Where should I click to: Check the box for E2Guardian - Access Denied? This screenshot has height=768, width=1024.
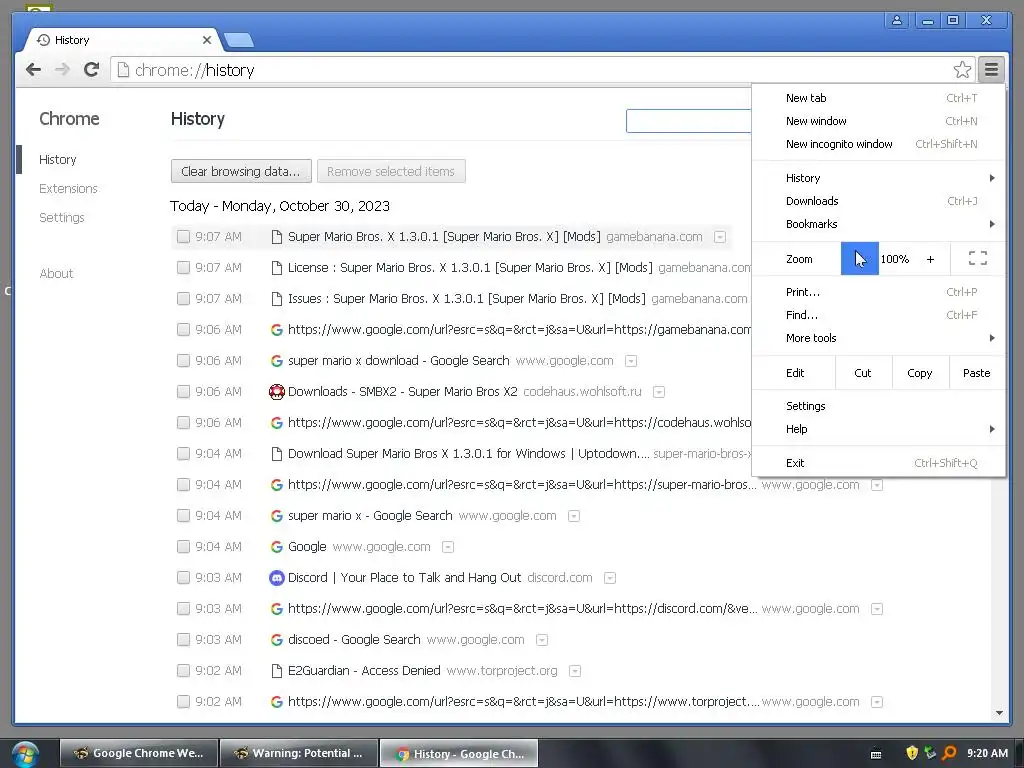pos(184,671)
